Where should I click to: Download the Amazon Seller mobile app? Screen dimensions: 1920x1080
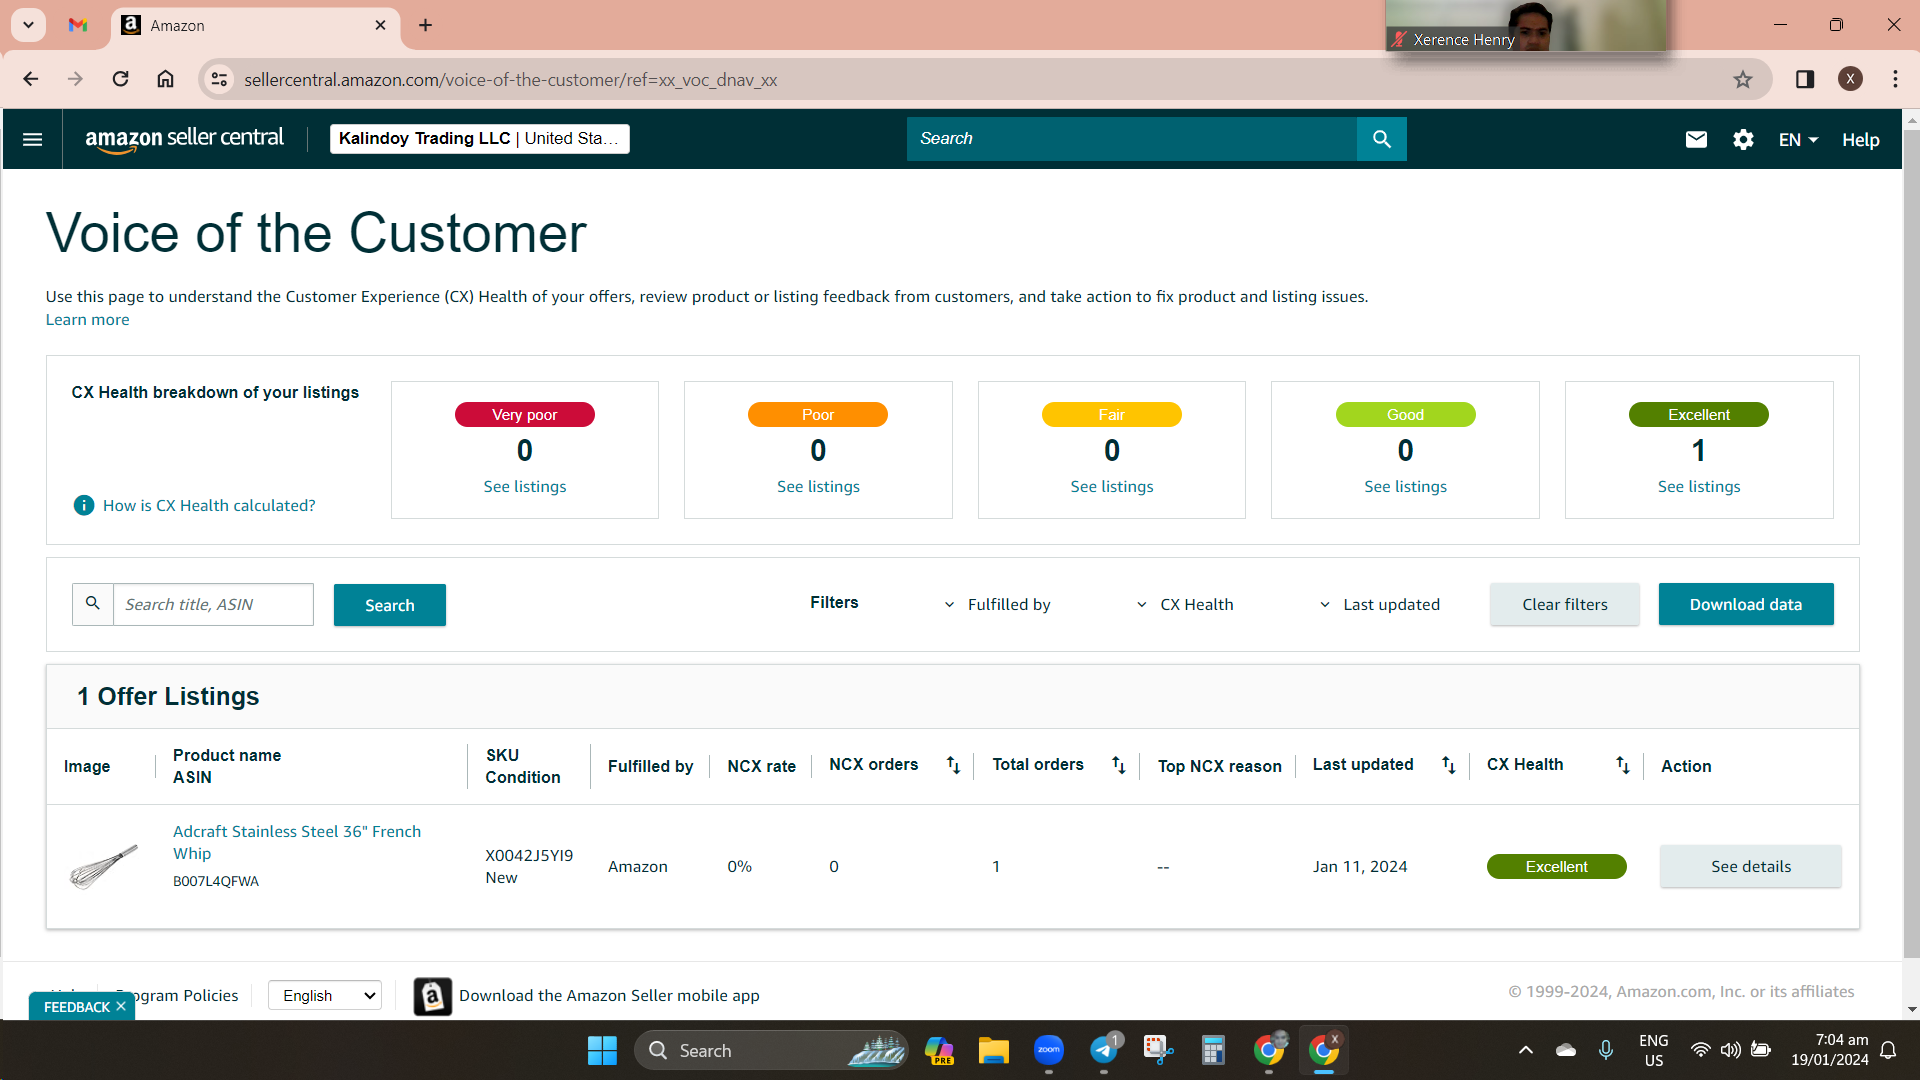tap(609, 995)
